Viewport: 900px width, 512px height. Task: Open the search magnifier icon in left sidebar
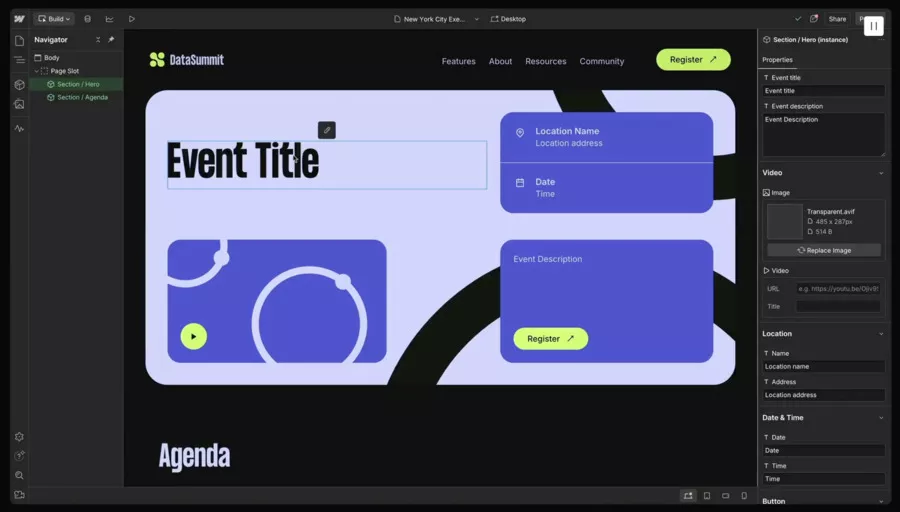pyautogui.click(x=20, y=475)
